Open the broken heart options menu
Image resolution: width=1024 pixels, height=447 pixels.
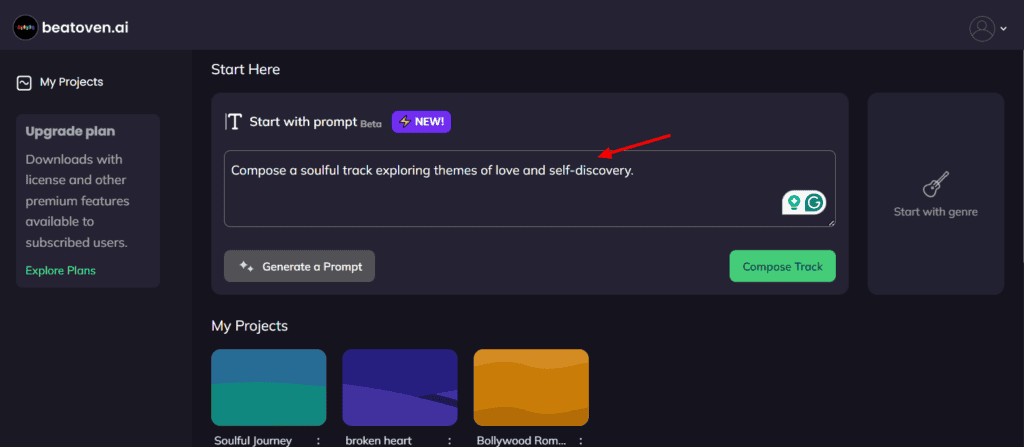449,440
